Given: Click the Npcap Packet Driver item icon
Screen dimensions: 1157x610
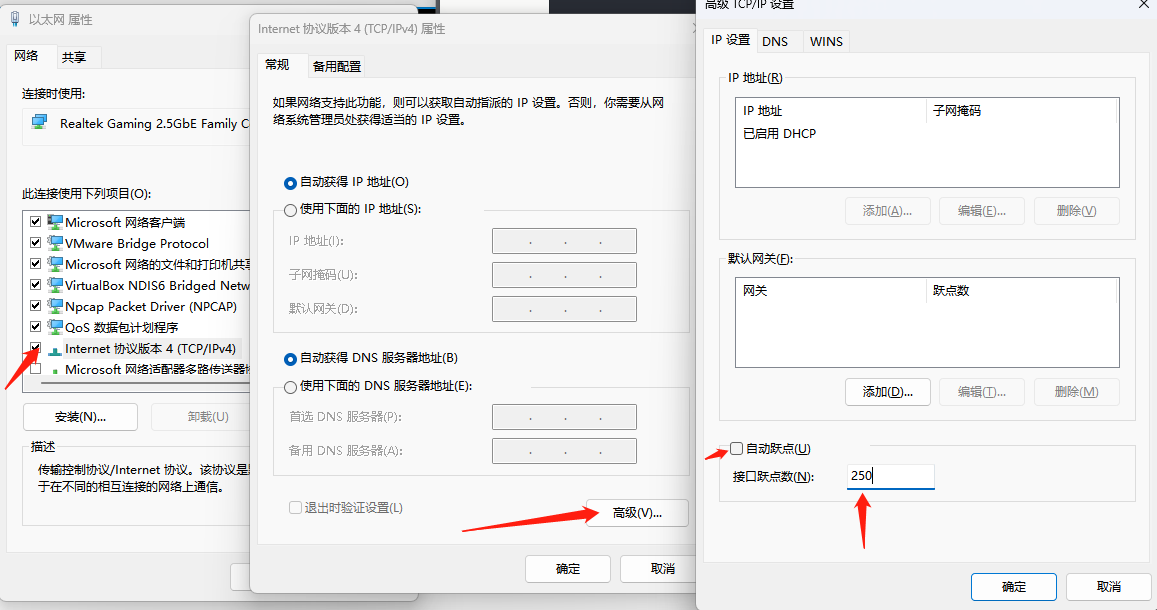Looking at the screenshot, I should [x=55, y=305].
